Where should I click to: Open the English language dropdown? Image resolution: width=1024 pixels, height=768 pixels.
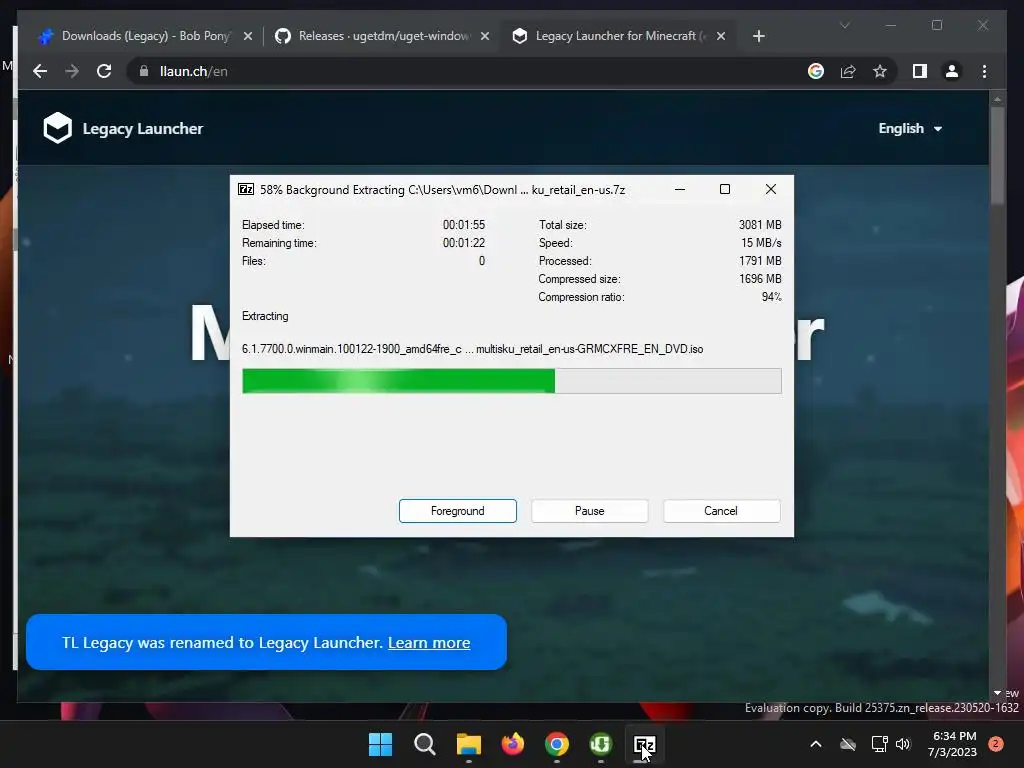(x=910, y=129)
